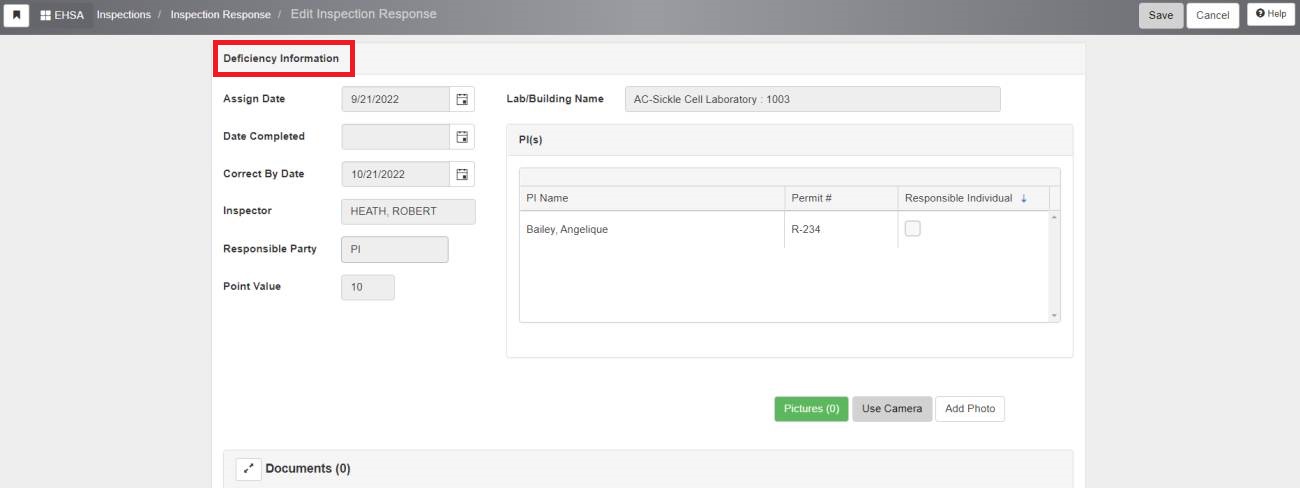View Pictures (0) gallery
Image resolution: width=1300 pixels, height=488 pixels.
811,409
